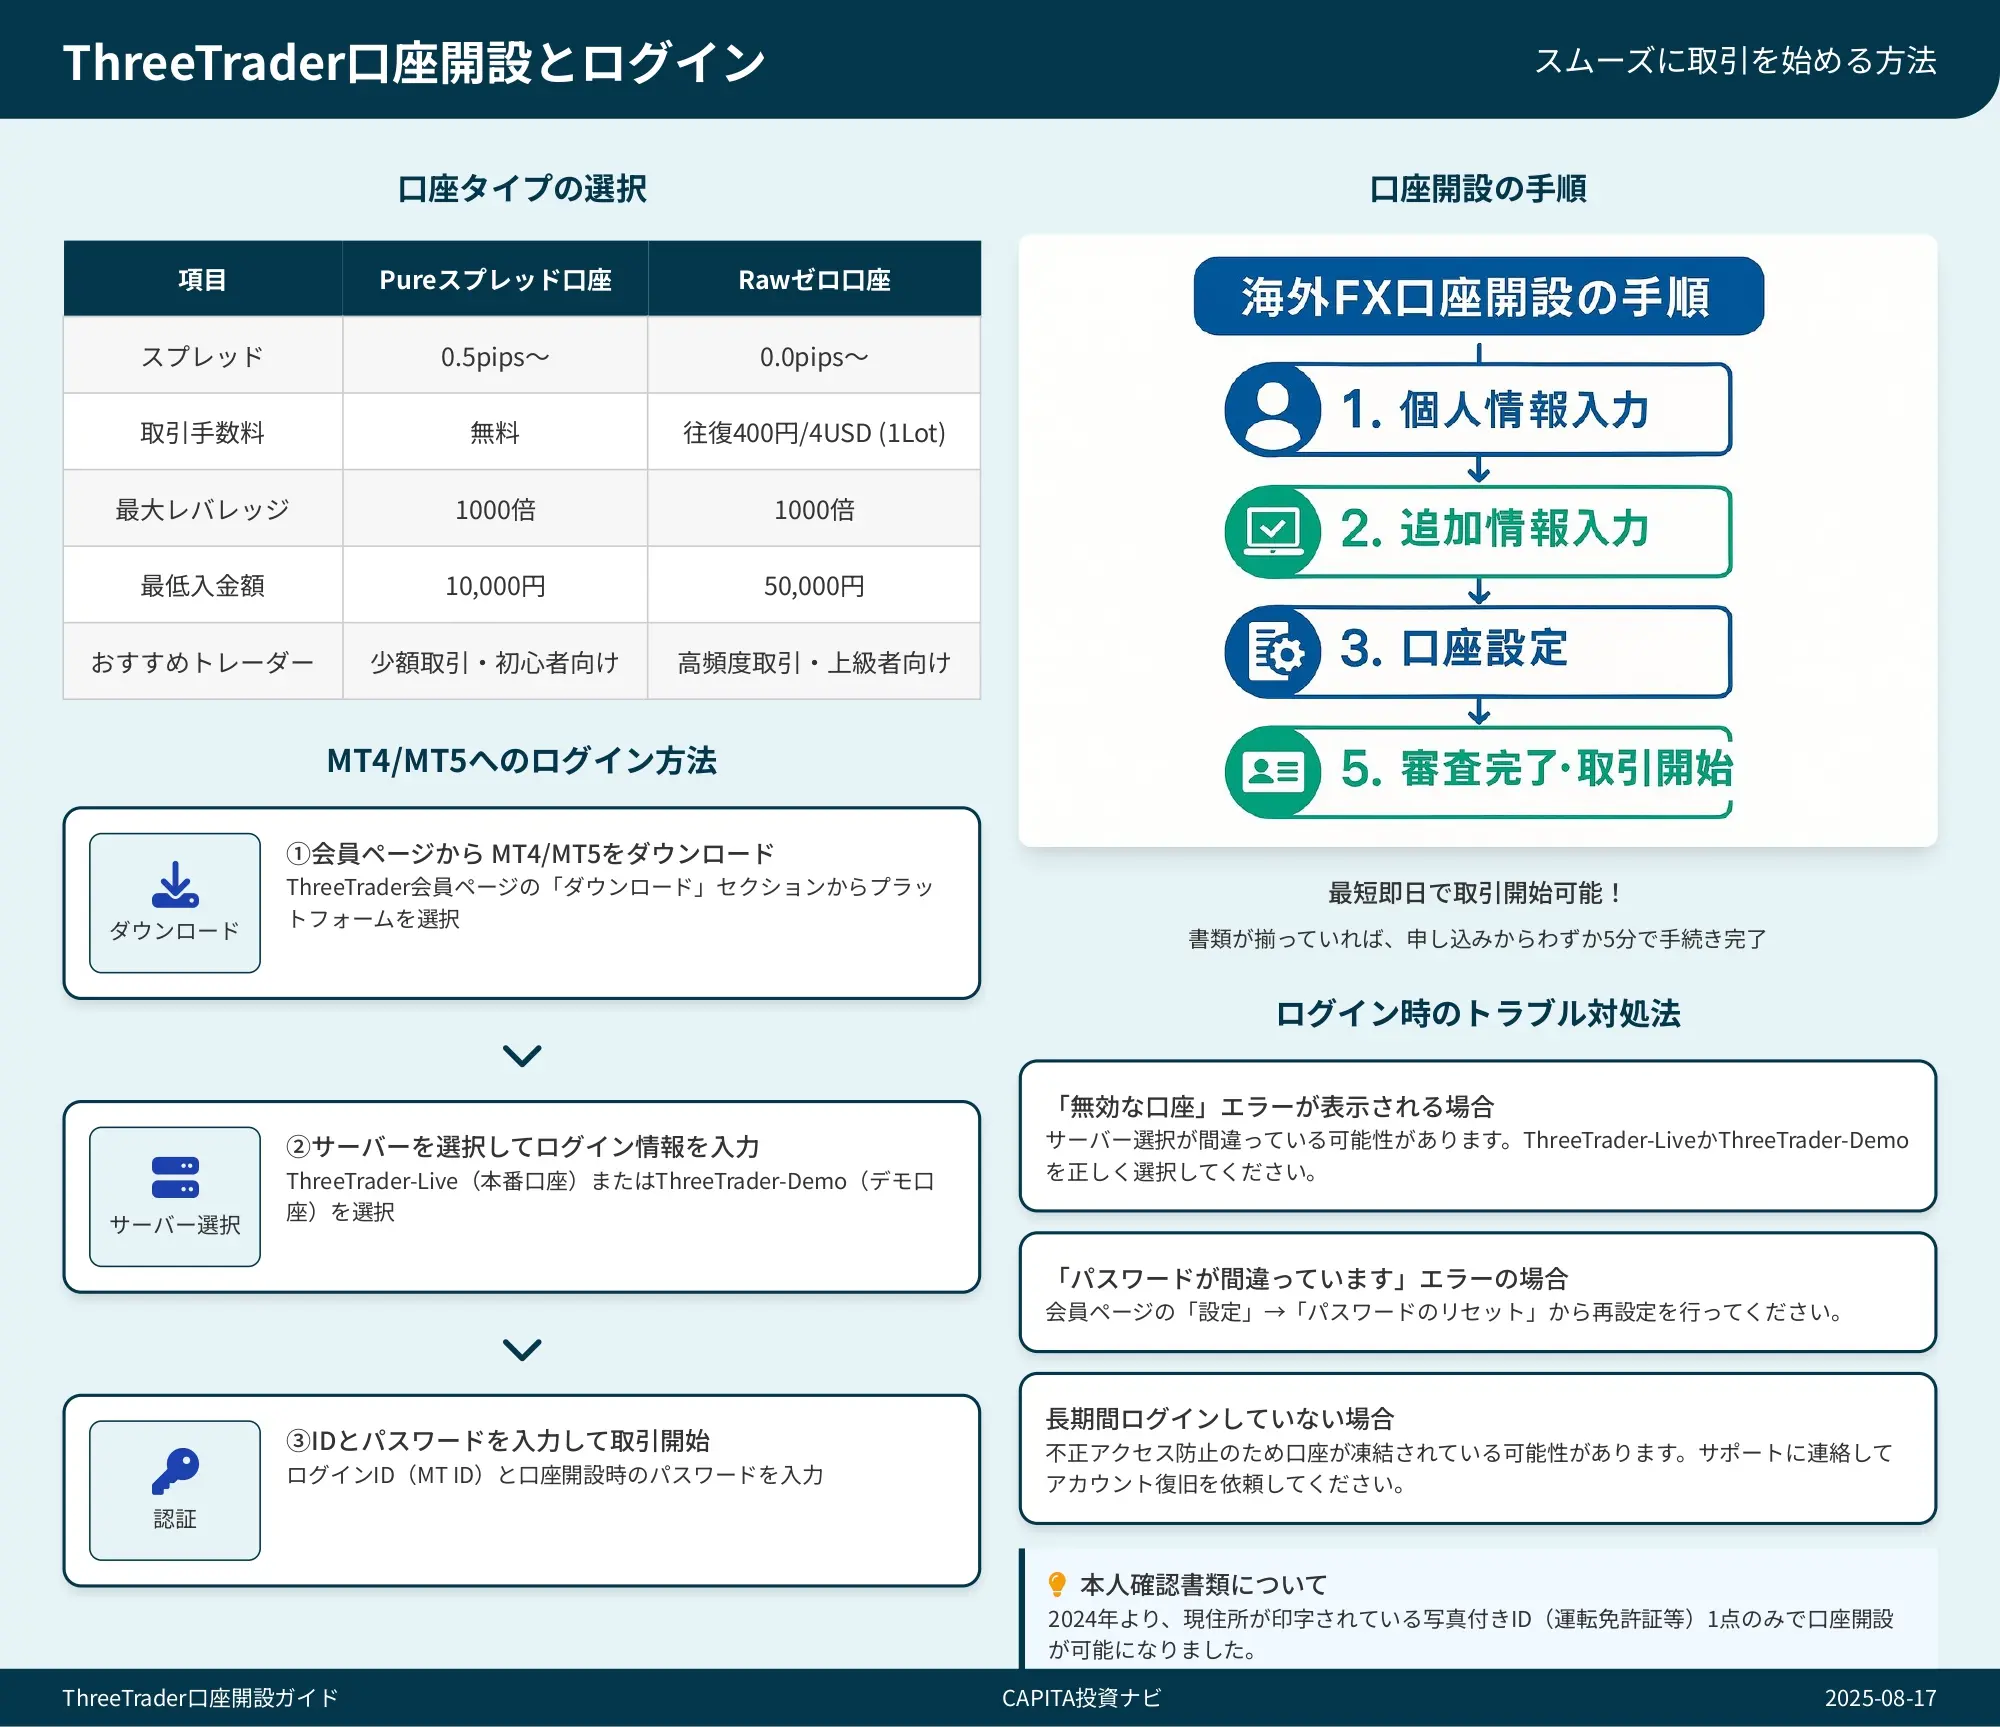Viewport: 2000px width, 1727px height.
Task: Click the 0.0pips〜 cell
Action: 814,356
